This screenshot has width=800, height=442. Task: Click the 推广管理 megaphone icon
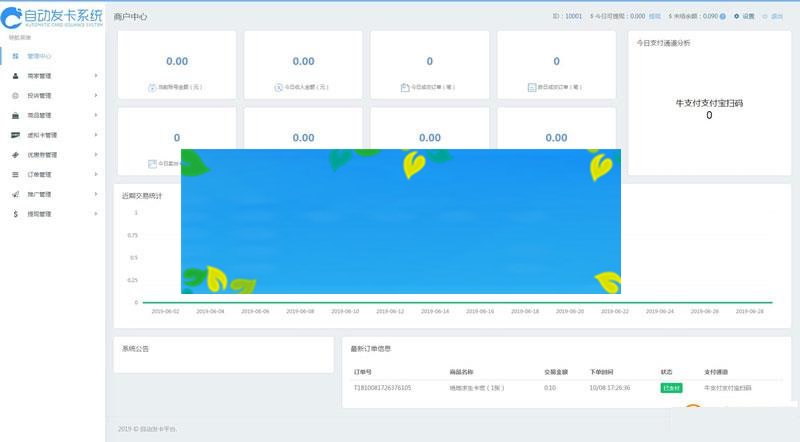pyautogui.click(x=15, y=194)
